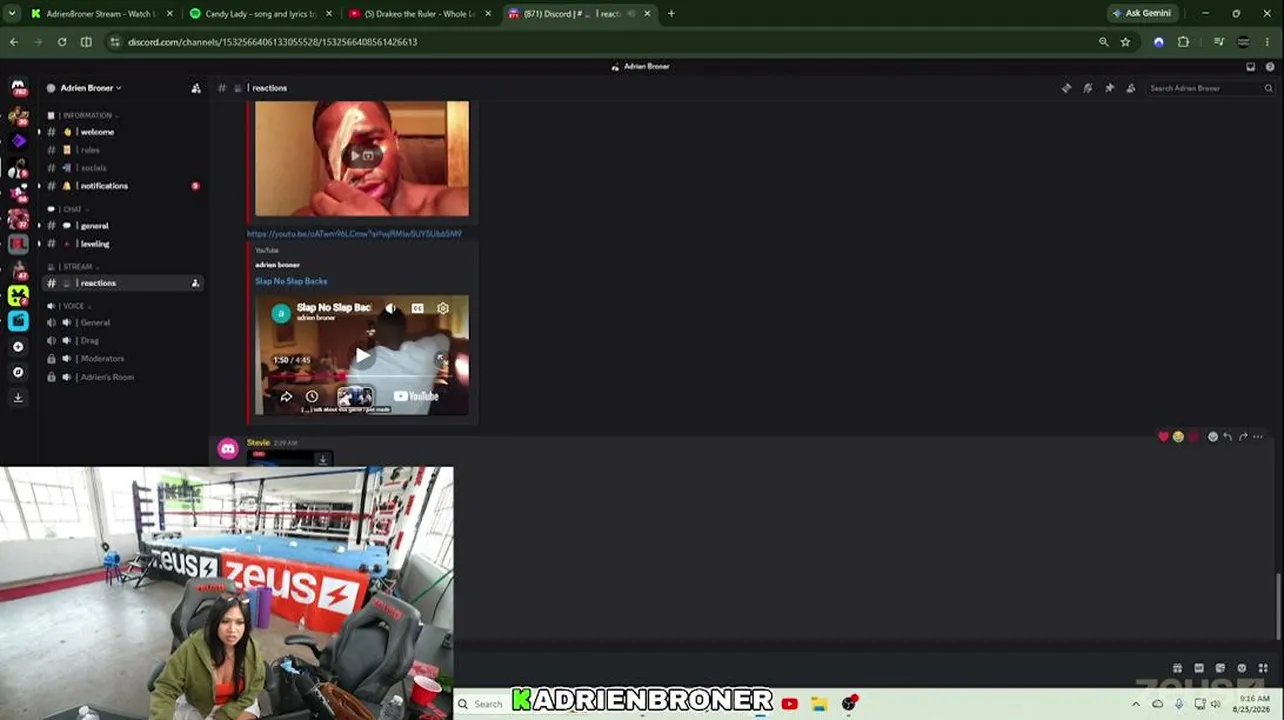Click the Ask Gemini button

coord(1141,14)
